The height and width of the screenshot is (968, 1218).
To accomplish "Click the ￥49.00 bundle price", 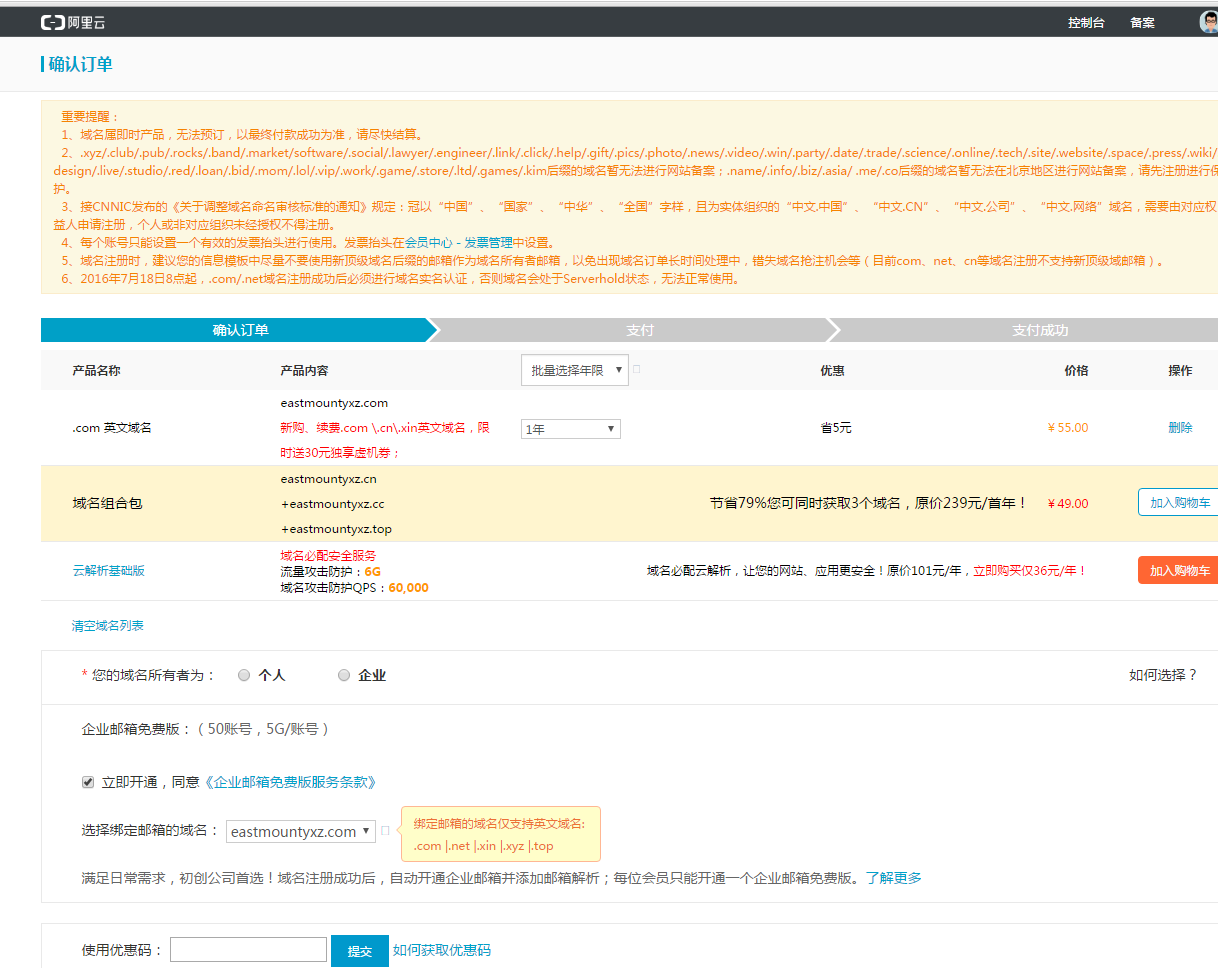I will click(1067, 503).
